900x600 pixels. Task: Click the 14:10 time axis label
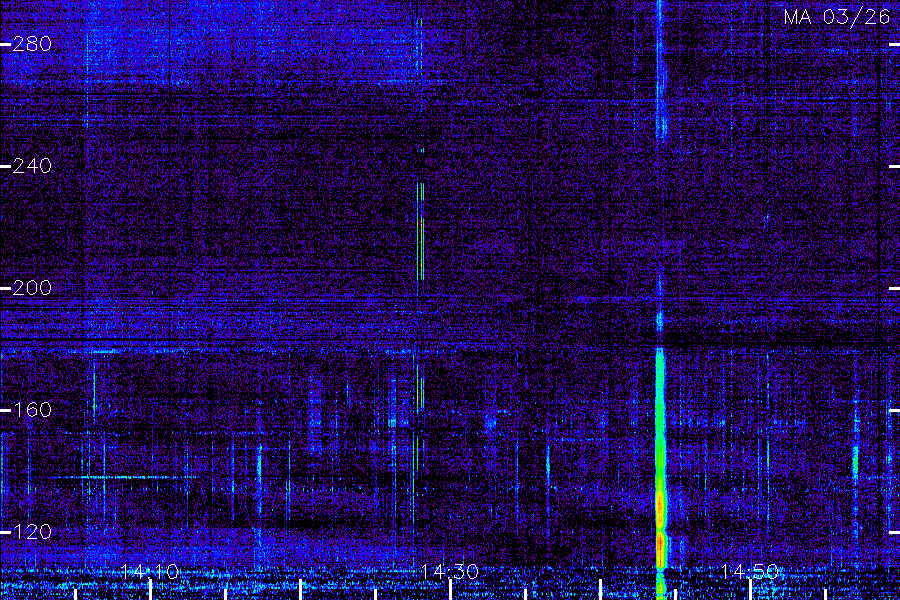(x=150, y=571)
